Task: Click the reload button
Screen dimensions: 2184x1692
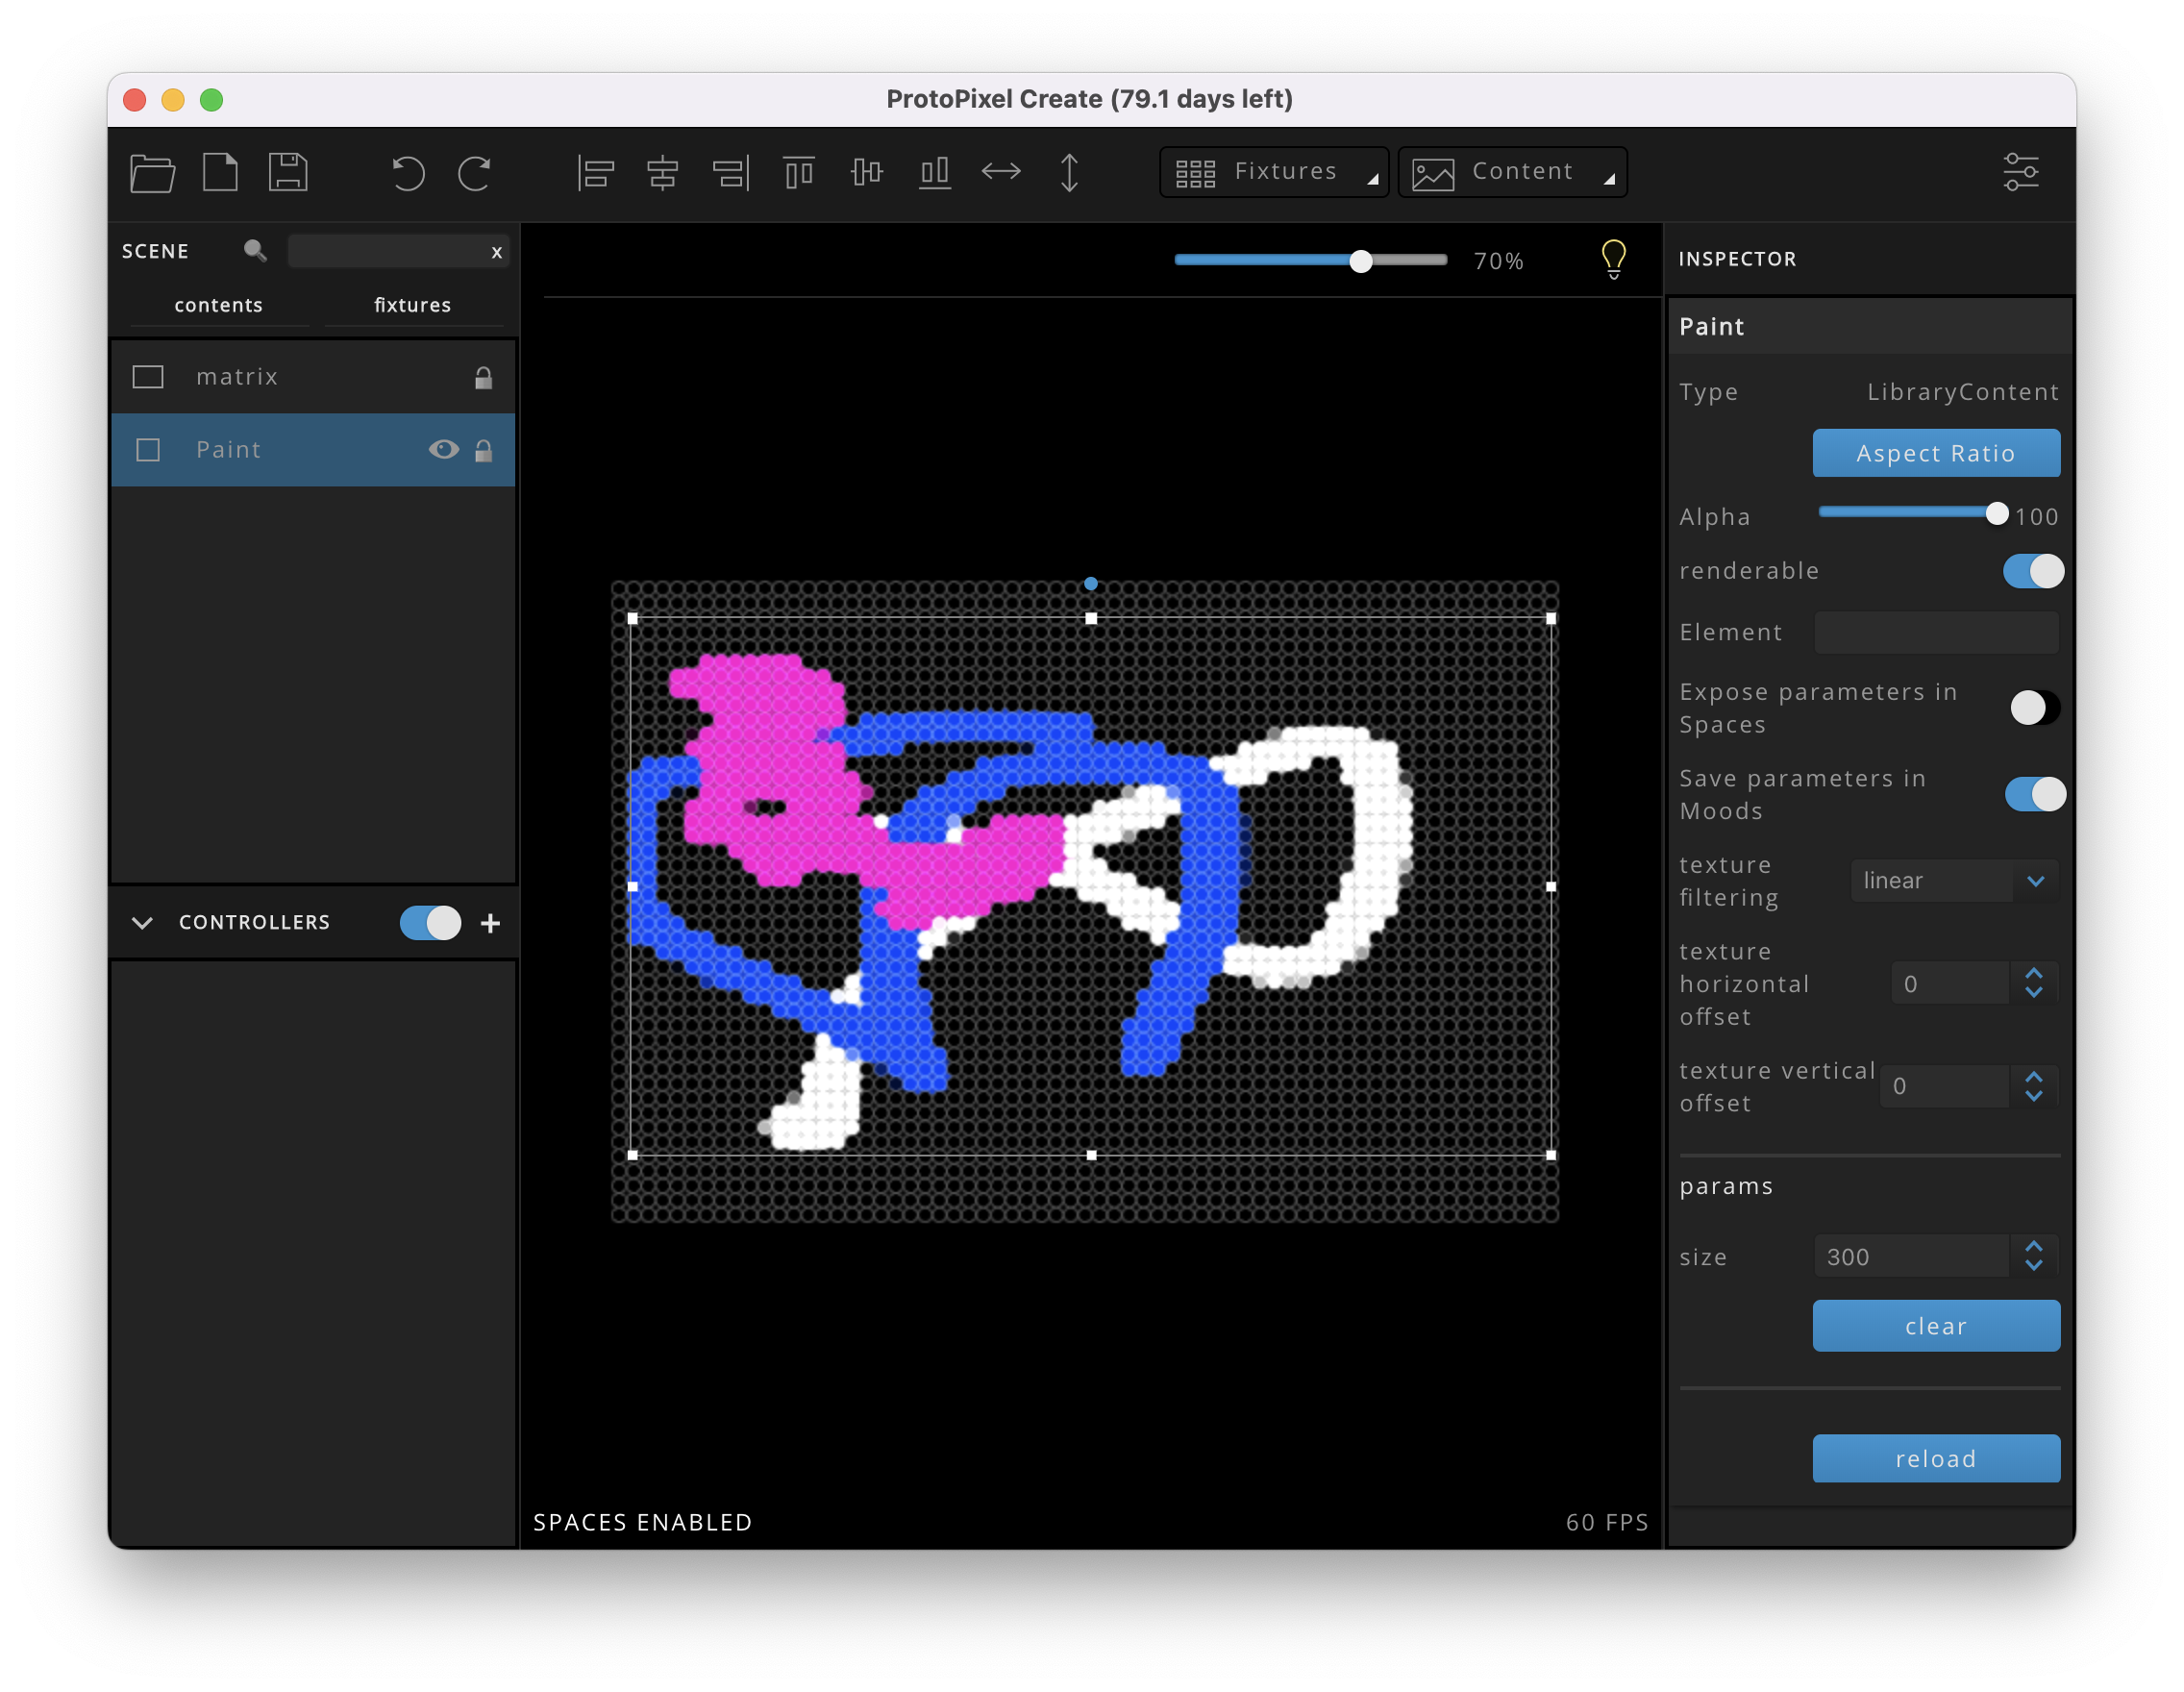Action: [x=1936, y=1459]
